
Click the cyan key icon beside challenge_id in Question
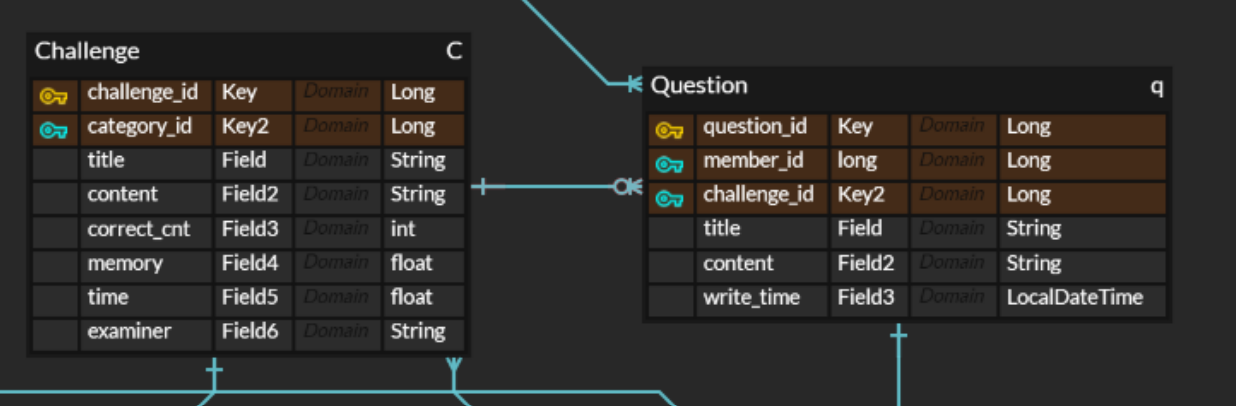click(670, 198)
